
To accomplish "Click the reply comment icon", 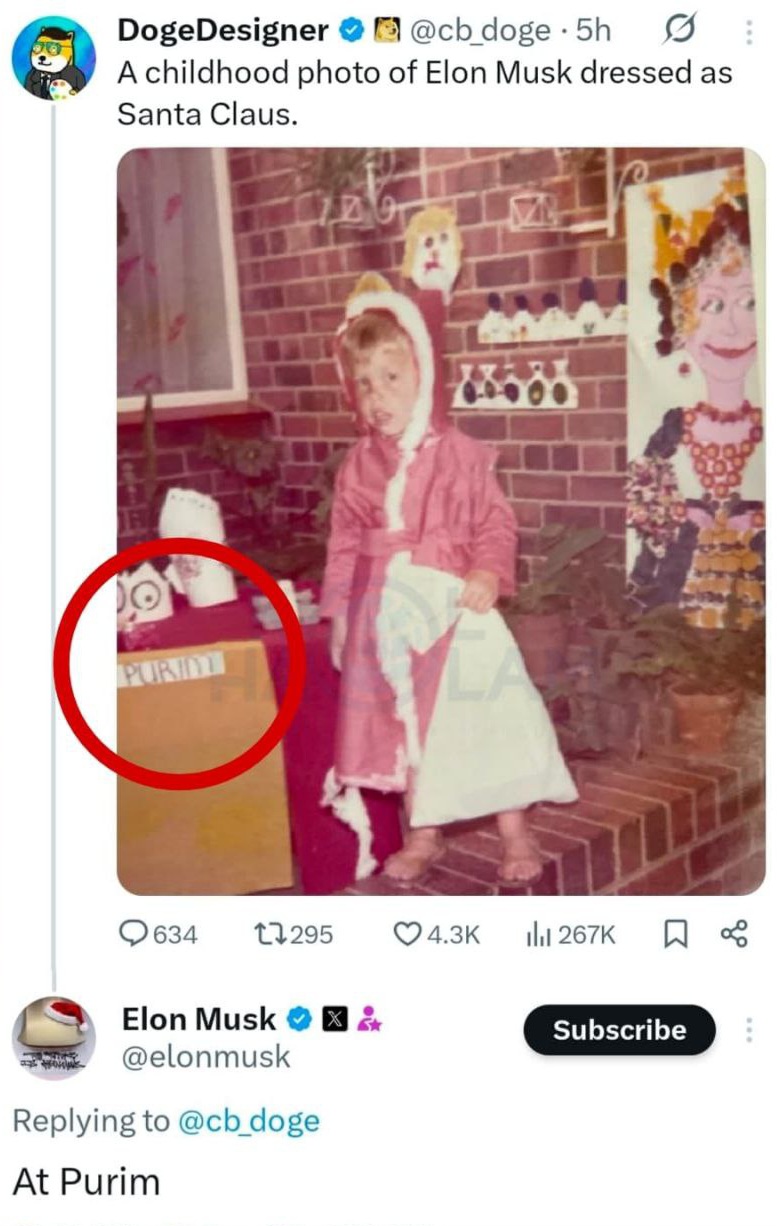I will tap(135, 934).
